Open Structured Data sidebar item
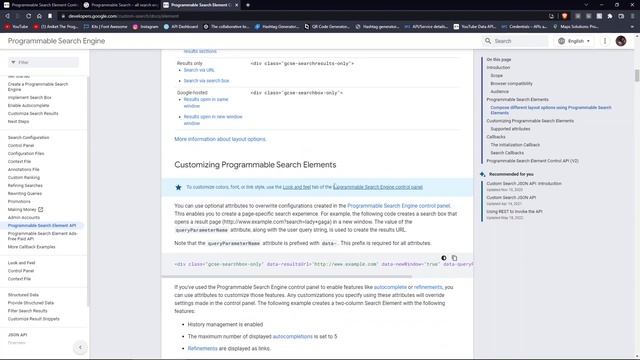The image size is (640, 360). coord(23,295)
